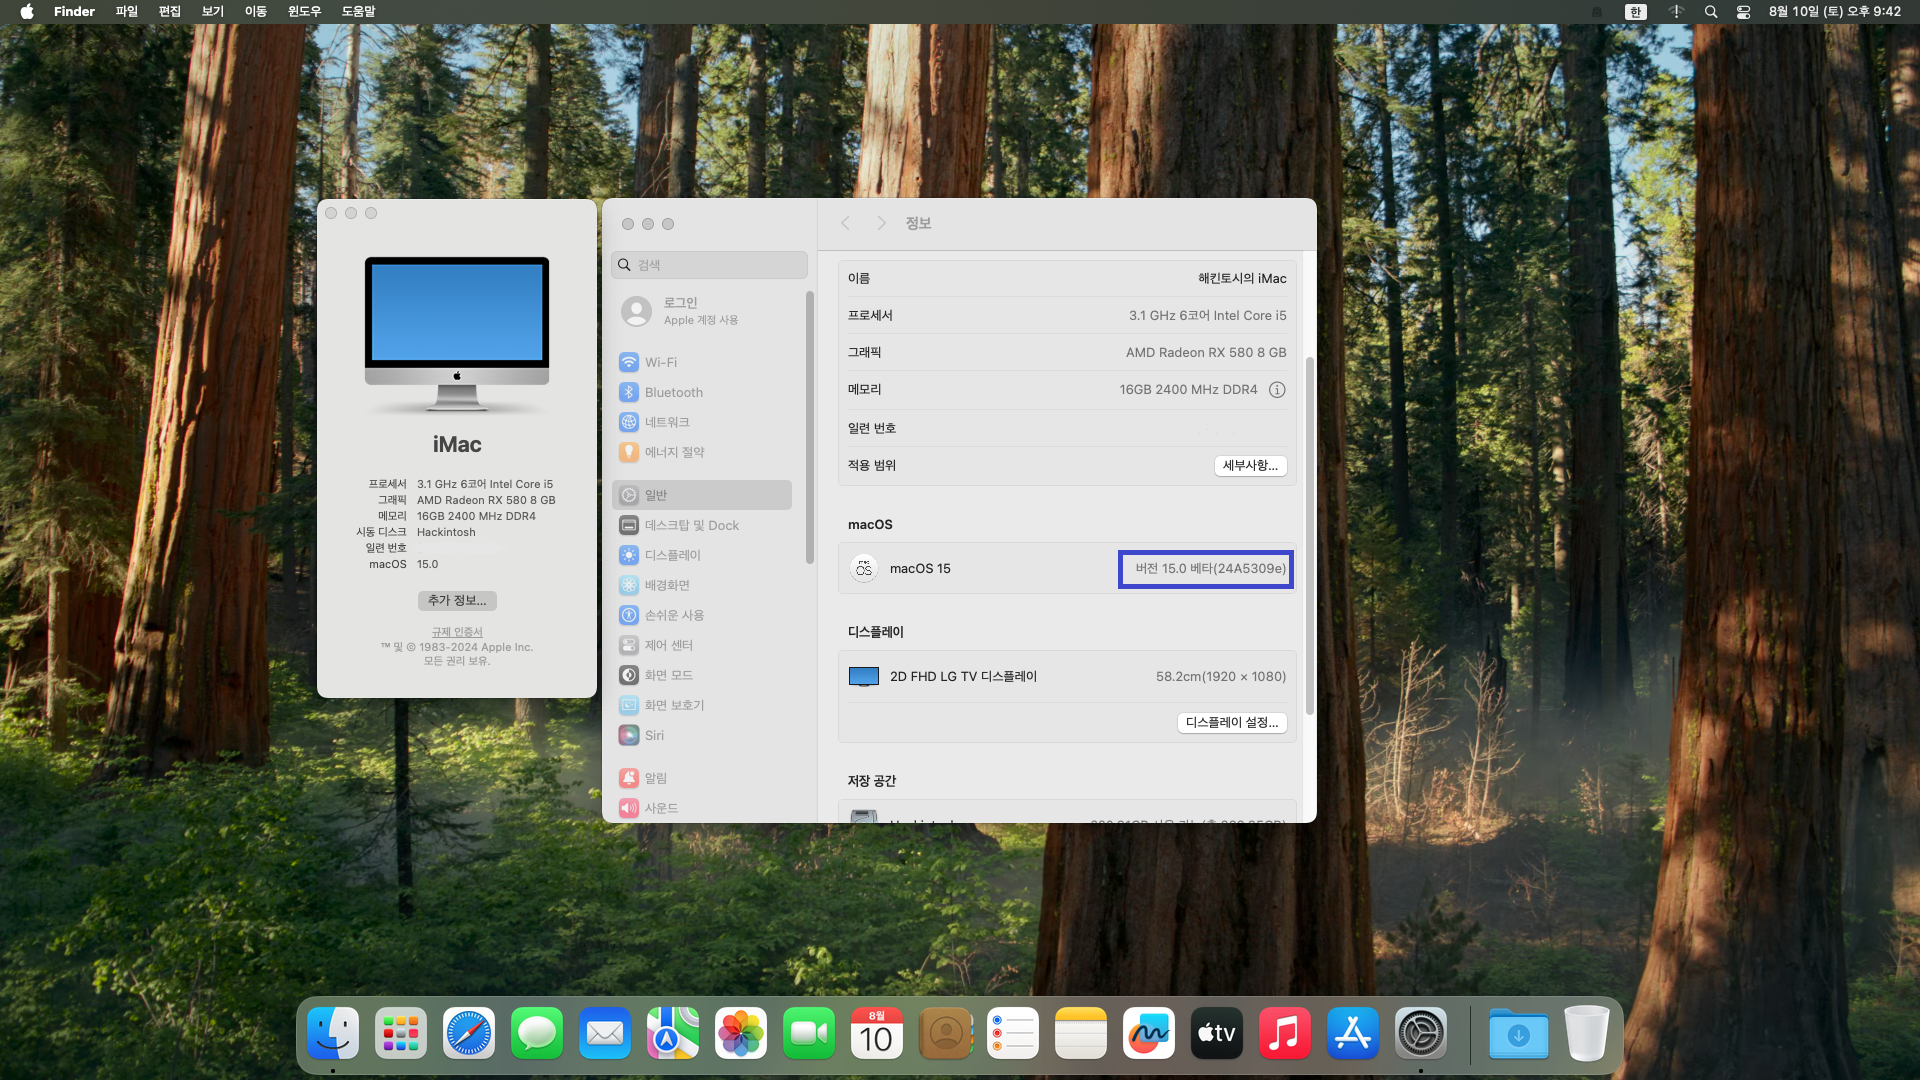Open the 윈도우 menu

click(x=304, y=12)
